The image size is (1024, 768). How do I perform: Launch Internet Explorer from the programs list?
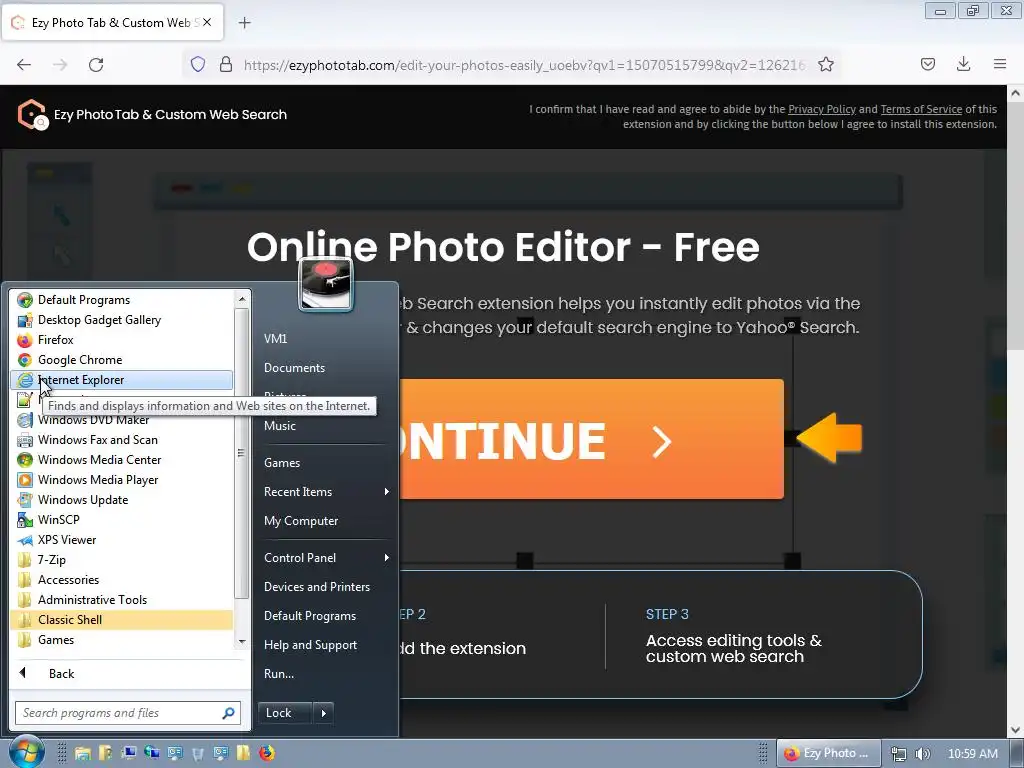point(121,380)
